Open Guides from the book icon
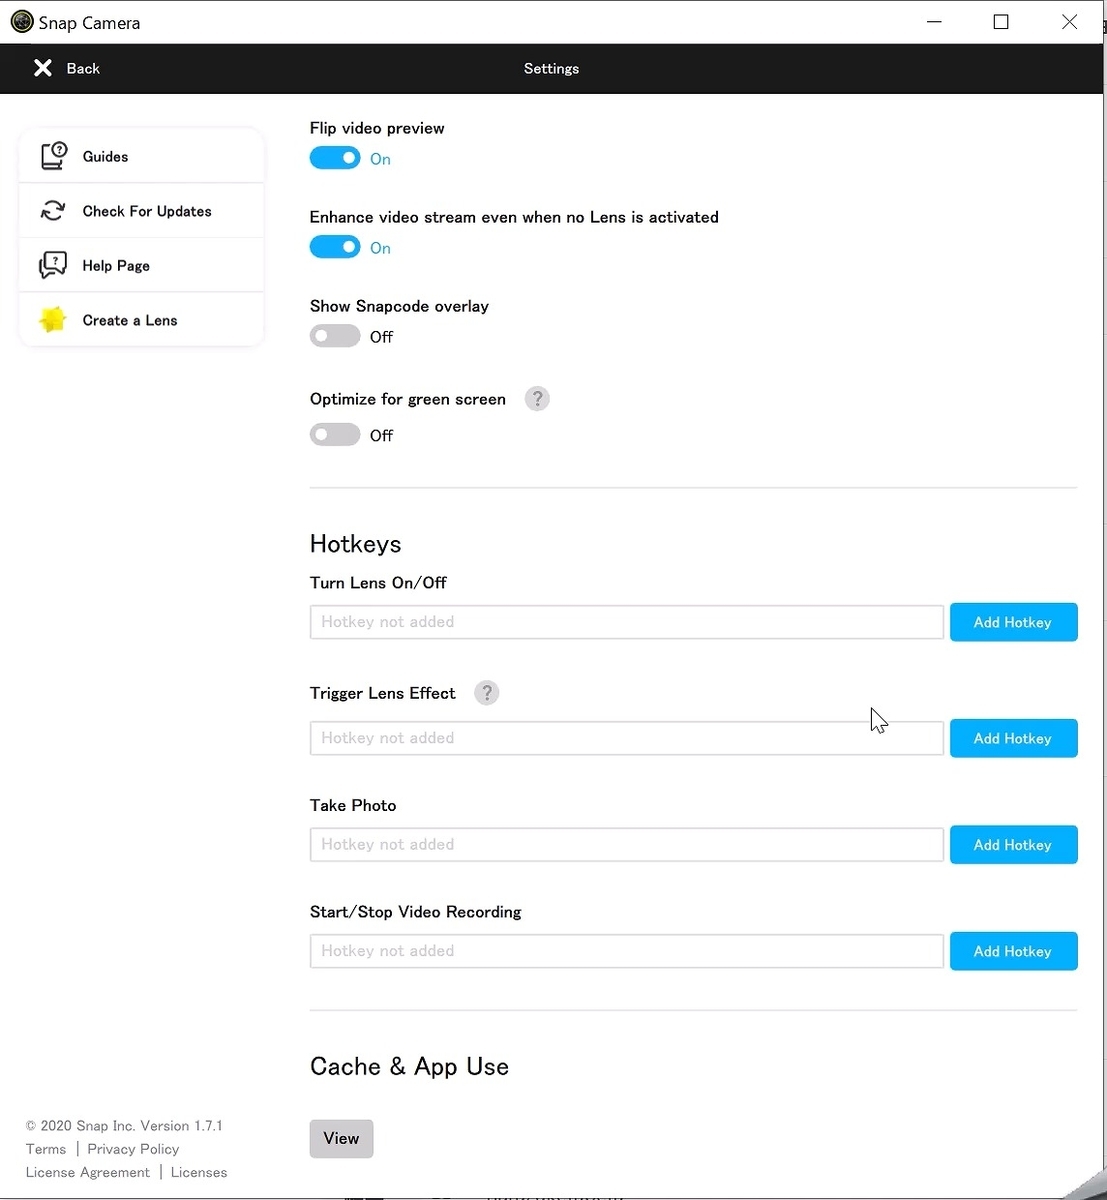 click(x=53, y=155)
